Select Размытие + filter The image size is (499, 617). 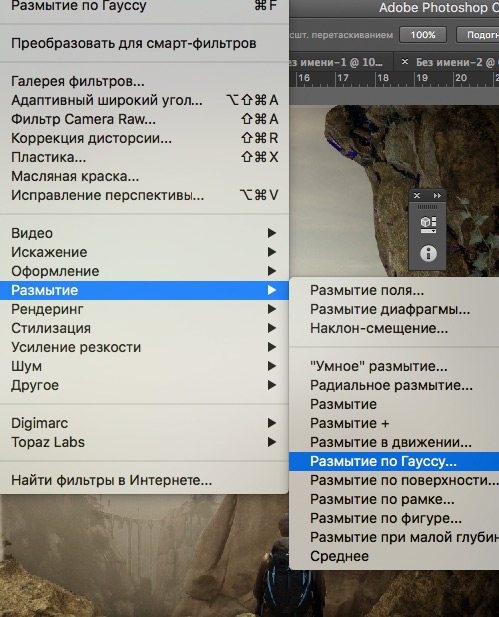click(x=394, y=423)
